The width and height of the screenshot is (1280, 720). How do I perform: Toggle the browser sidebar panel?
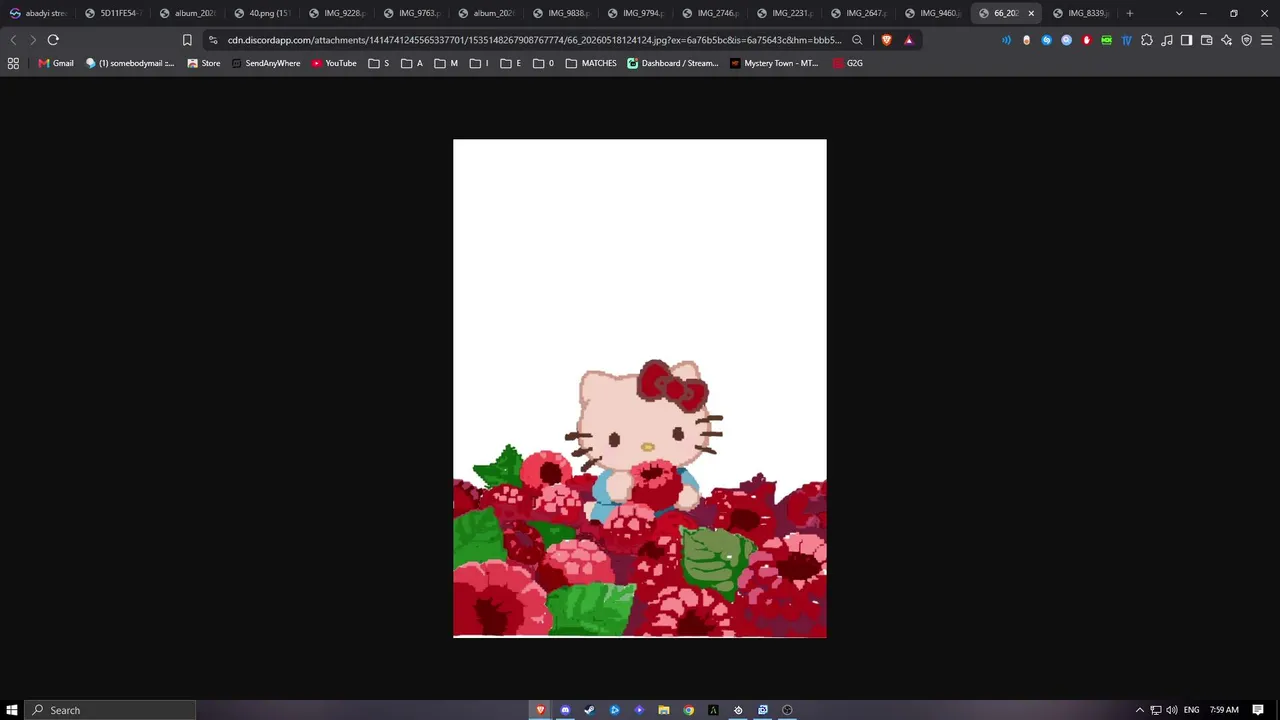(x=1186, y=40)
